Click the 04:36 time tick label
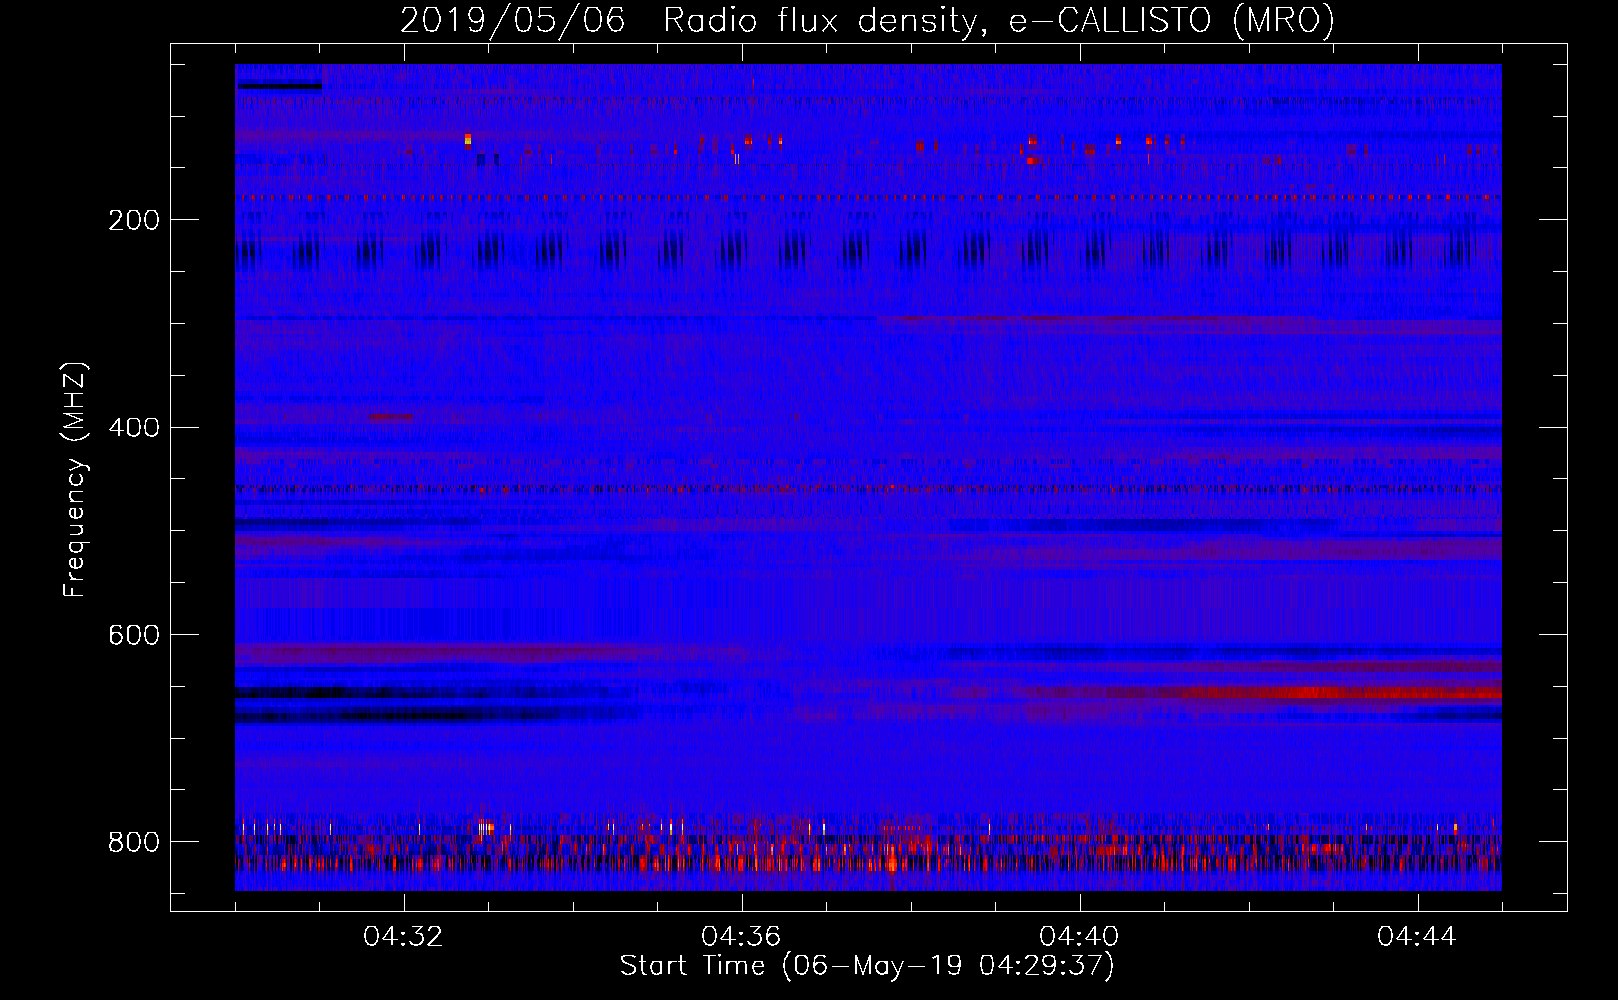1618x1000 pixels. tap(742, 937)
